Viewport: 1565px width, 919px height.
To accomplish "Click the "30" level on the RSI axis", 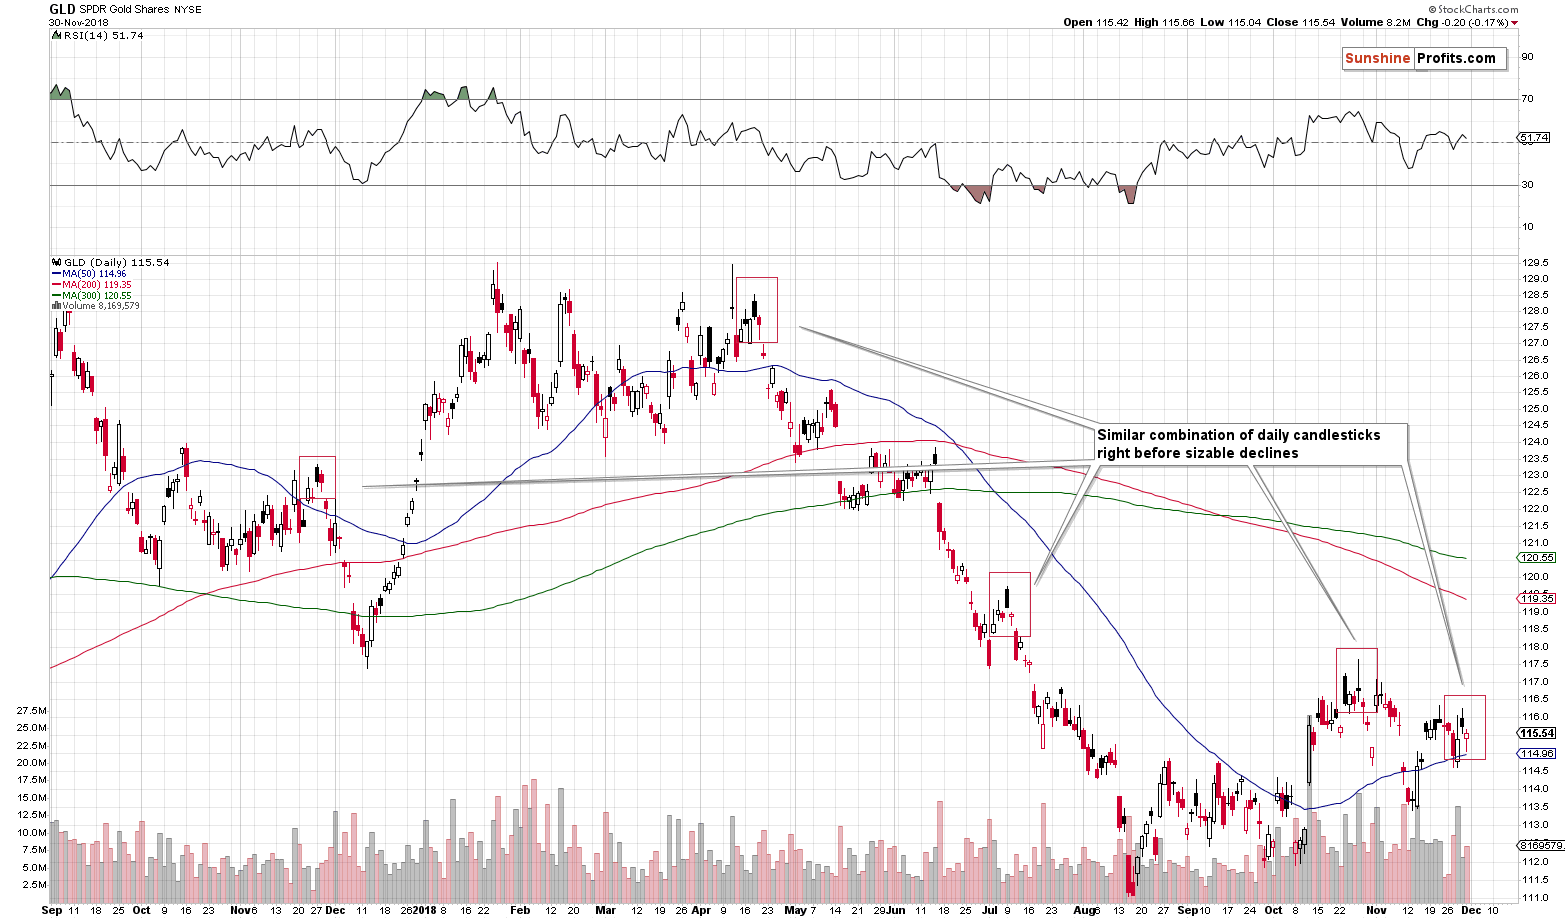I will pyautogui.click(x=1527, y=184).
